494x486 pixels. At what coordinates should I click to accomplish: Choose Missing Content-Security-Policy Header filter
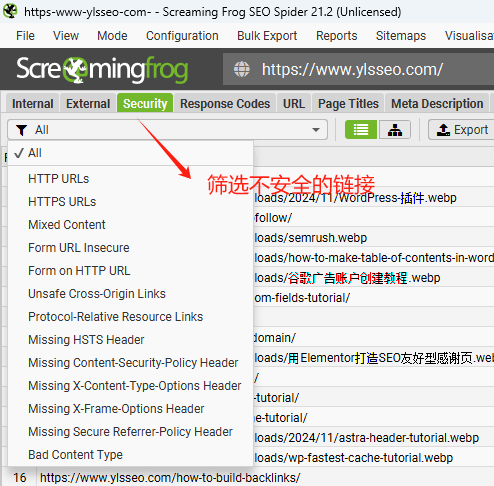coord(130,363)
